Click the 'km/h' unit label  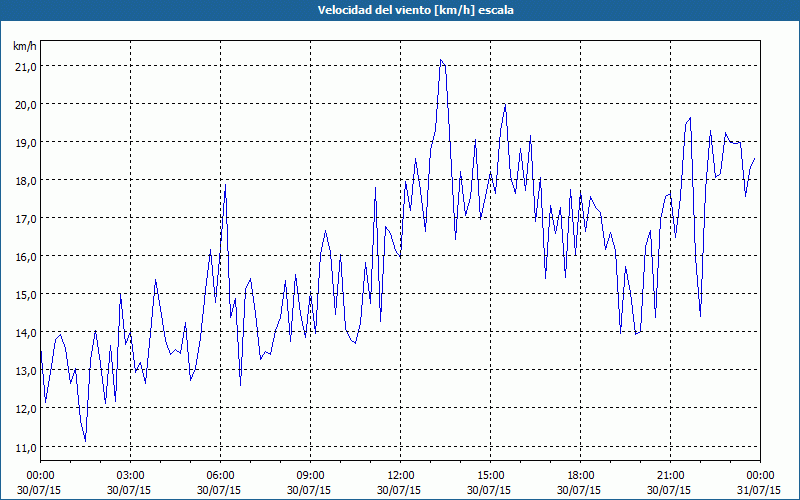[x=24, y=47]
